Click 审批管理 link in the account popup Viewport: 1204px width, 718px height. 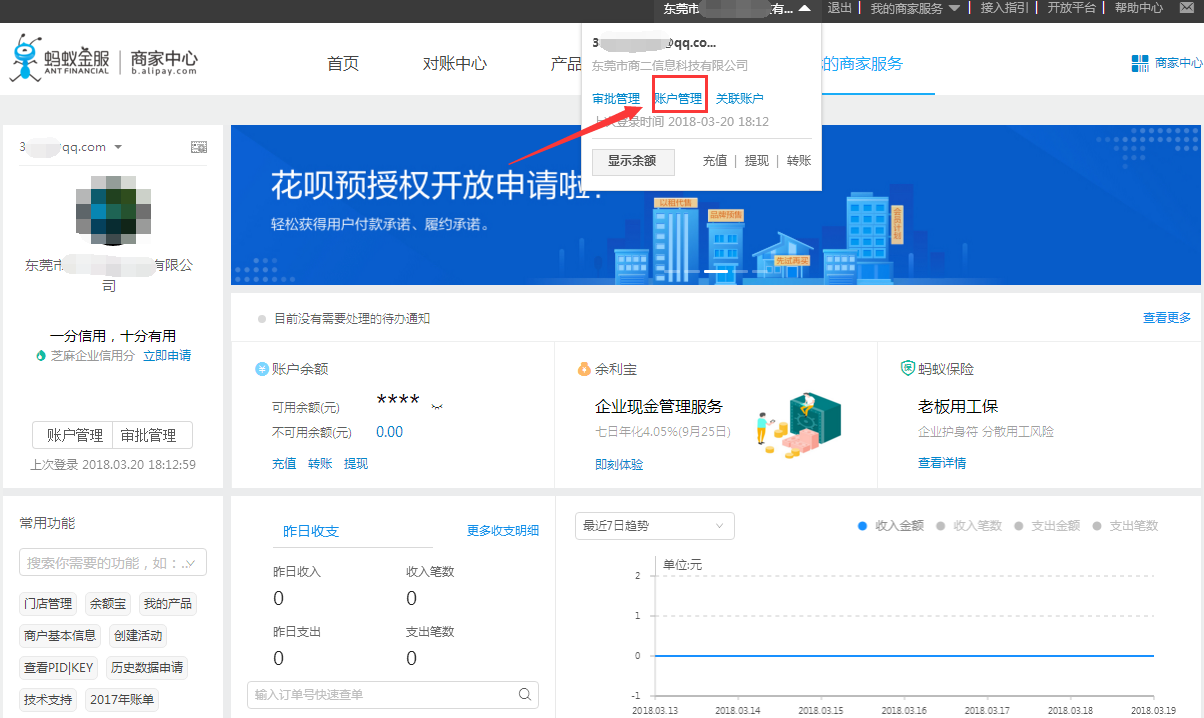point(616,99)
